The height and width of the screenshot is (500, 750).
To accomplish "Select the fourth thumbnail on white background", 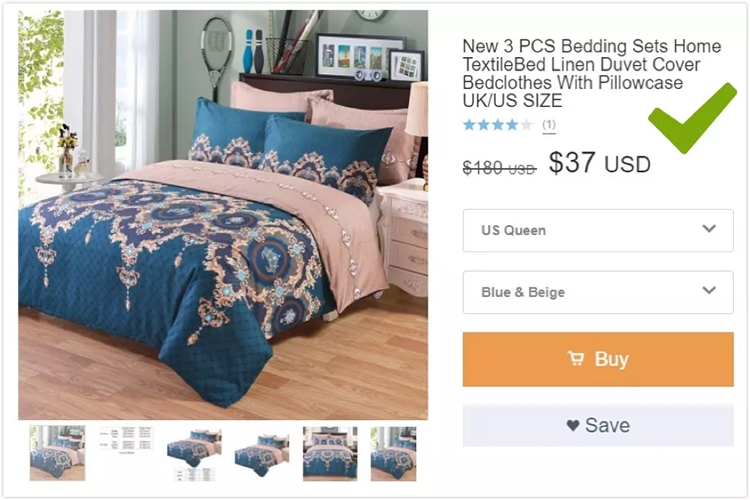I will (x=262, y=454).
